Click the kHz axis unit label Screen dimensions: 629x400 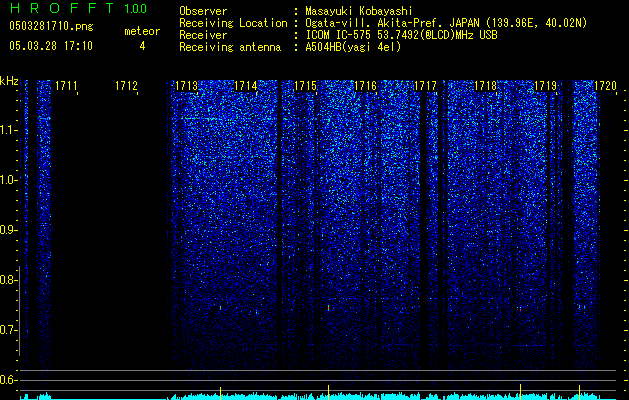point(9,81)
